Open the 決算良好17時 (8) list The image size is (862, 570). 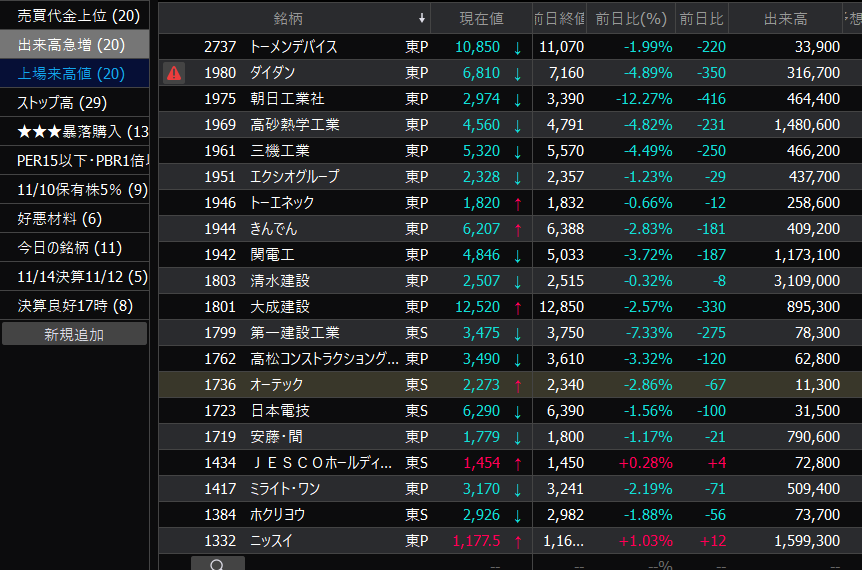(x=75, y=305)
